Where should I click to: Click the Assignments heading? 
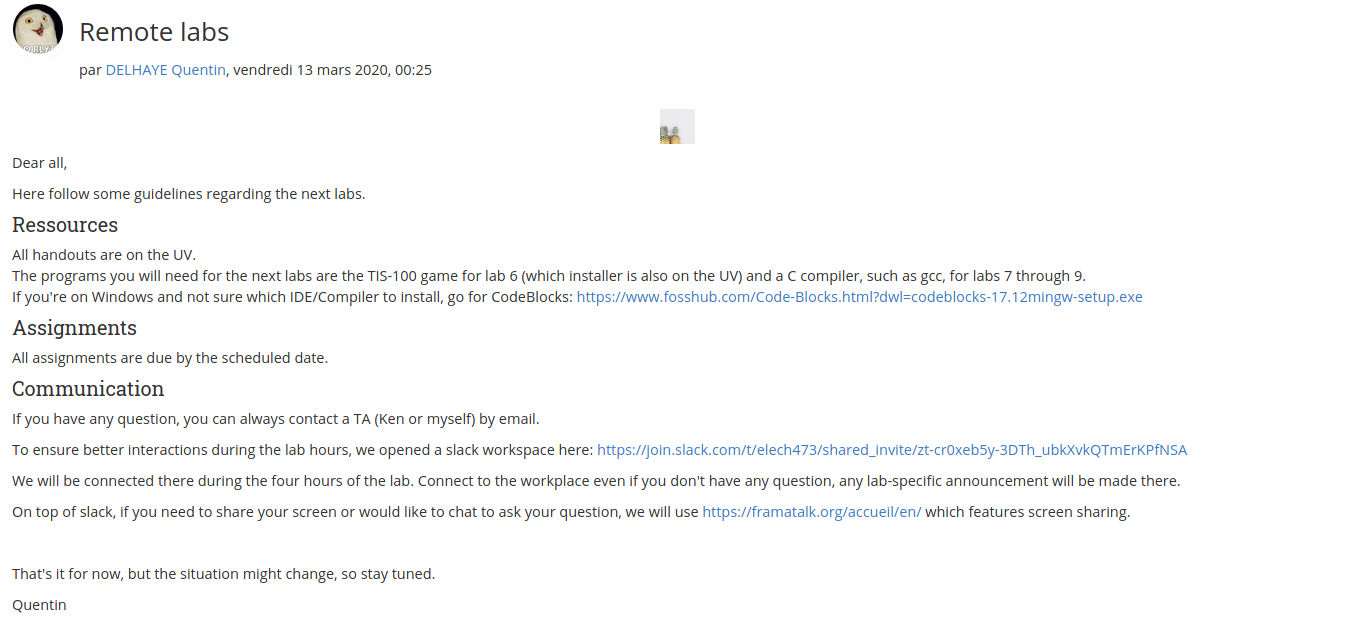74,328
